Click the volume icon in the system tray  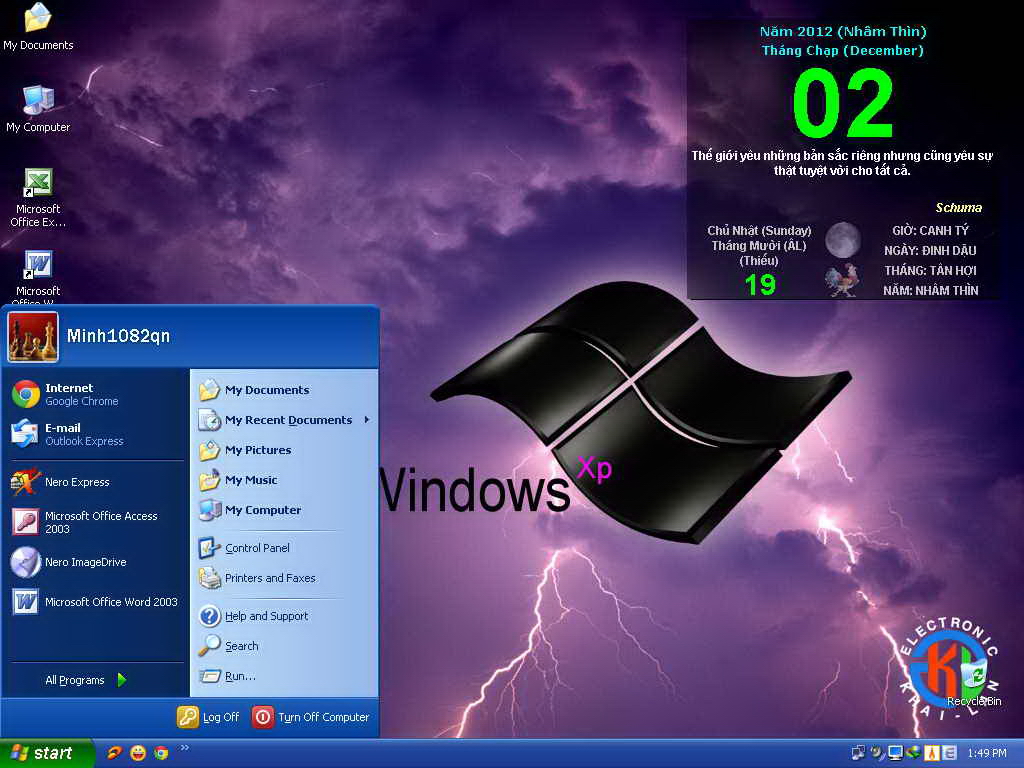[x=878, y=752]
